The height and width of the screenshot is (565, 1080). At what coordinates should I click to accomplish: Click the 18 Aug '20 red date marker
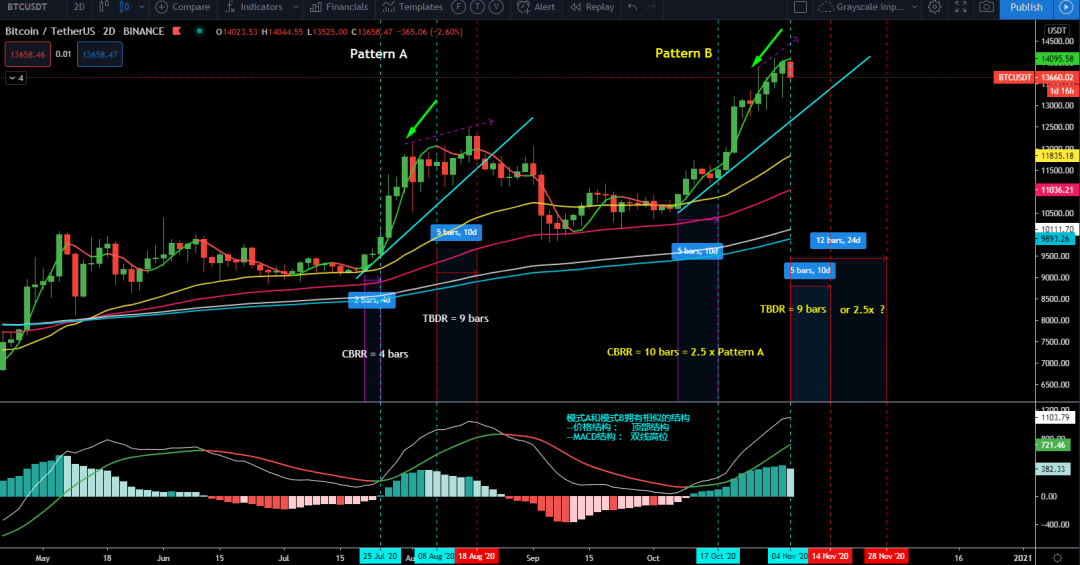pyautogui.click(x=477, y=556)
